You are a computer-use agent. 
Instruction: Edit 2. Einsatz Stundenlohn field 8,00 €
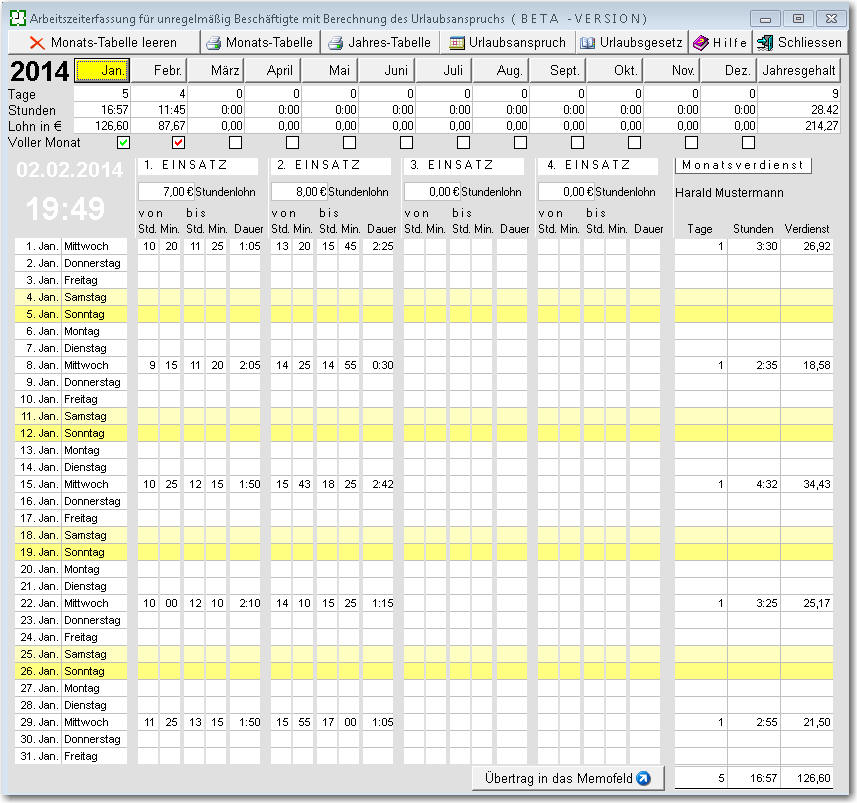point(299,192)
